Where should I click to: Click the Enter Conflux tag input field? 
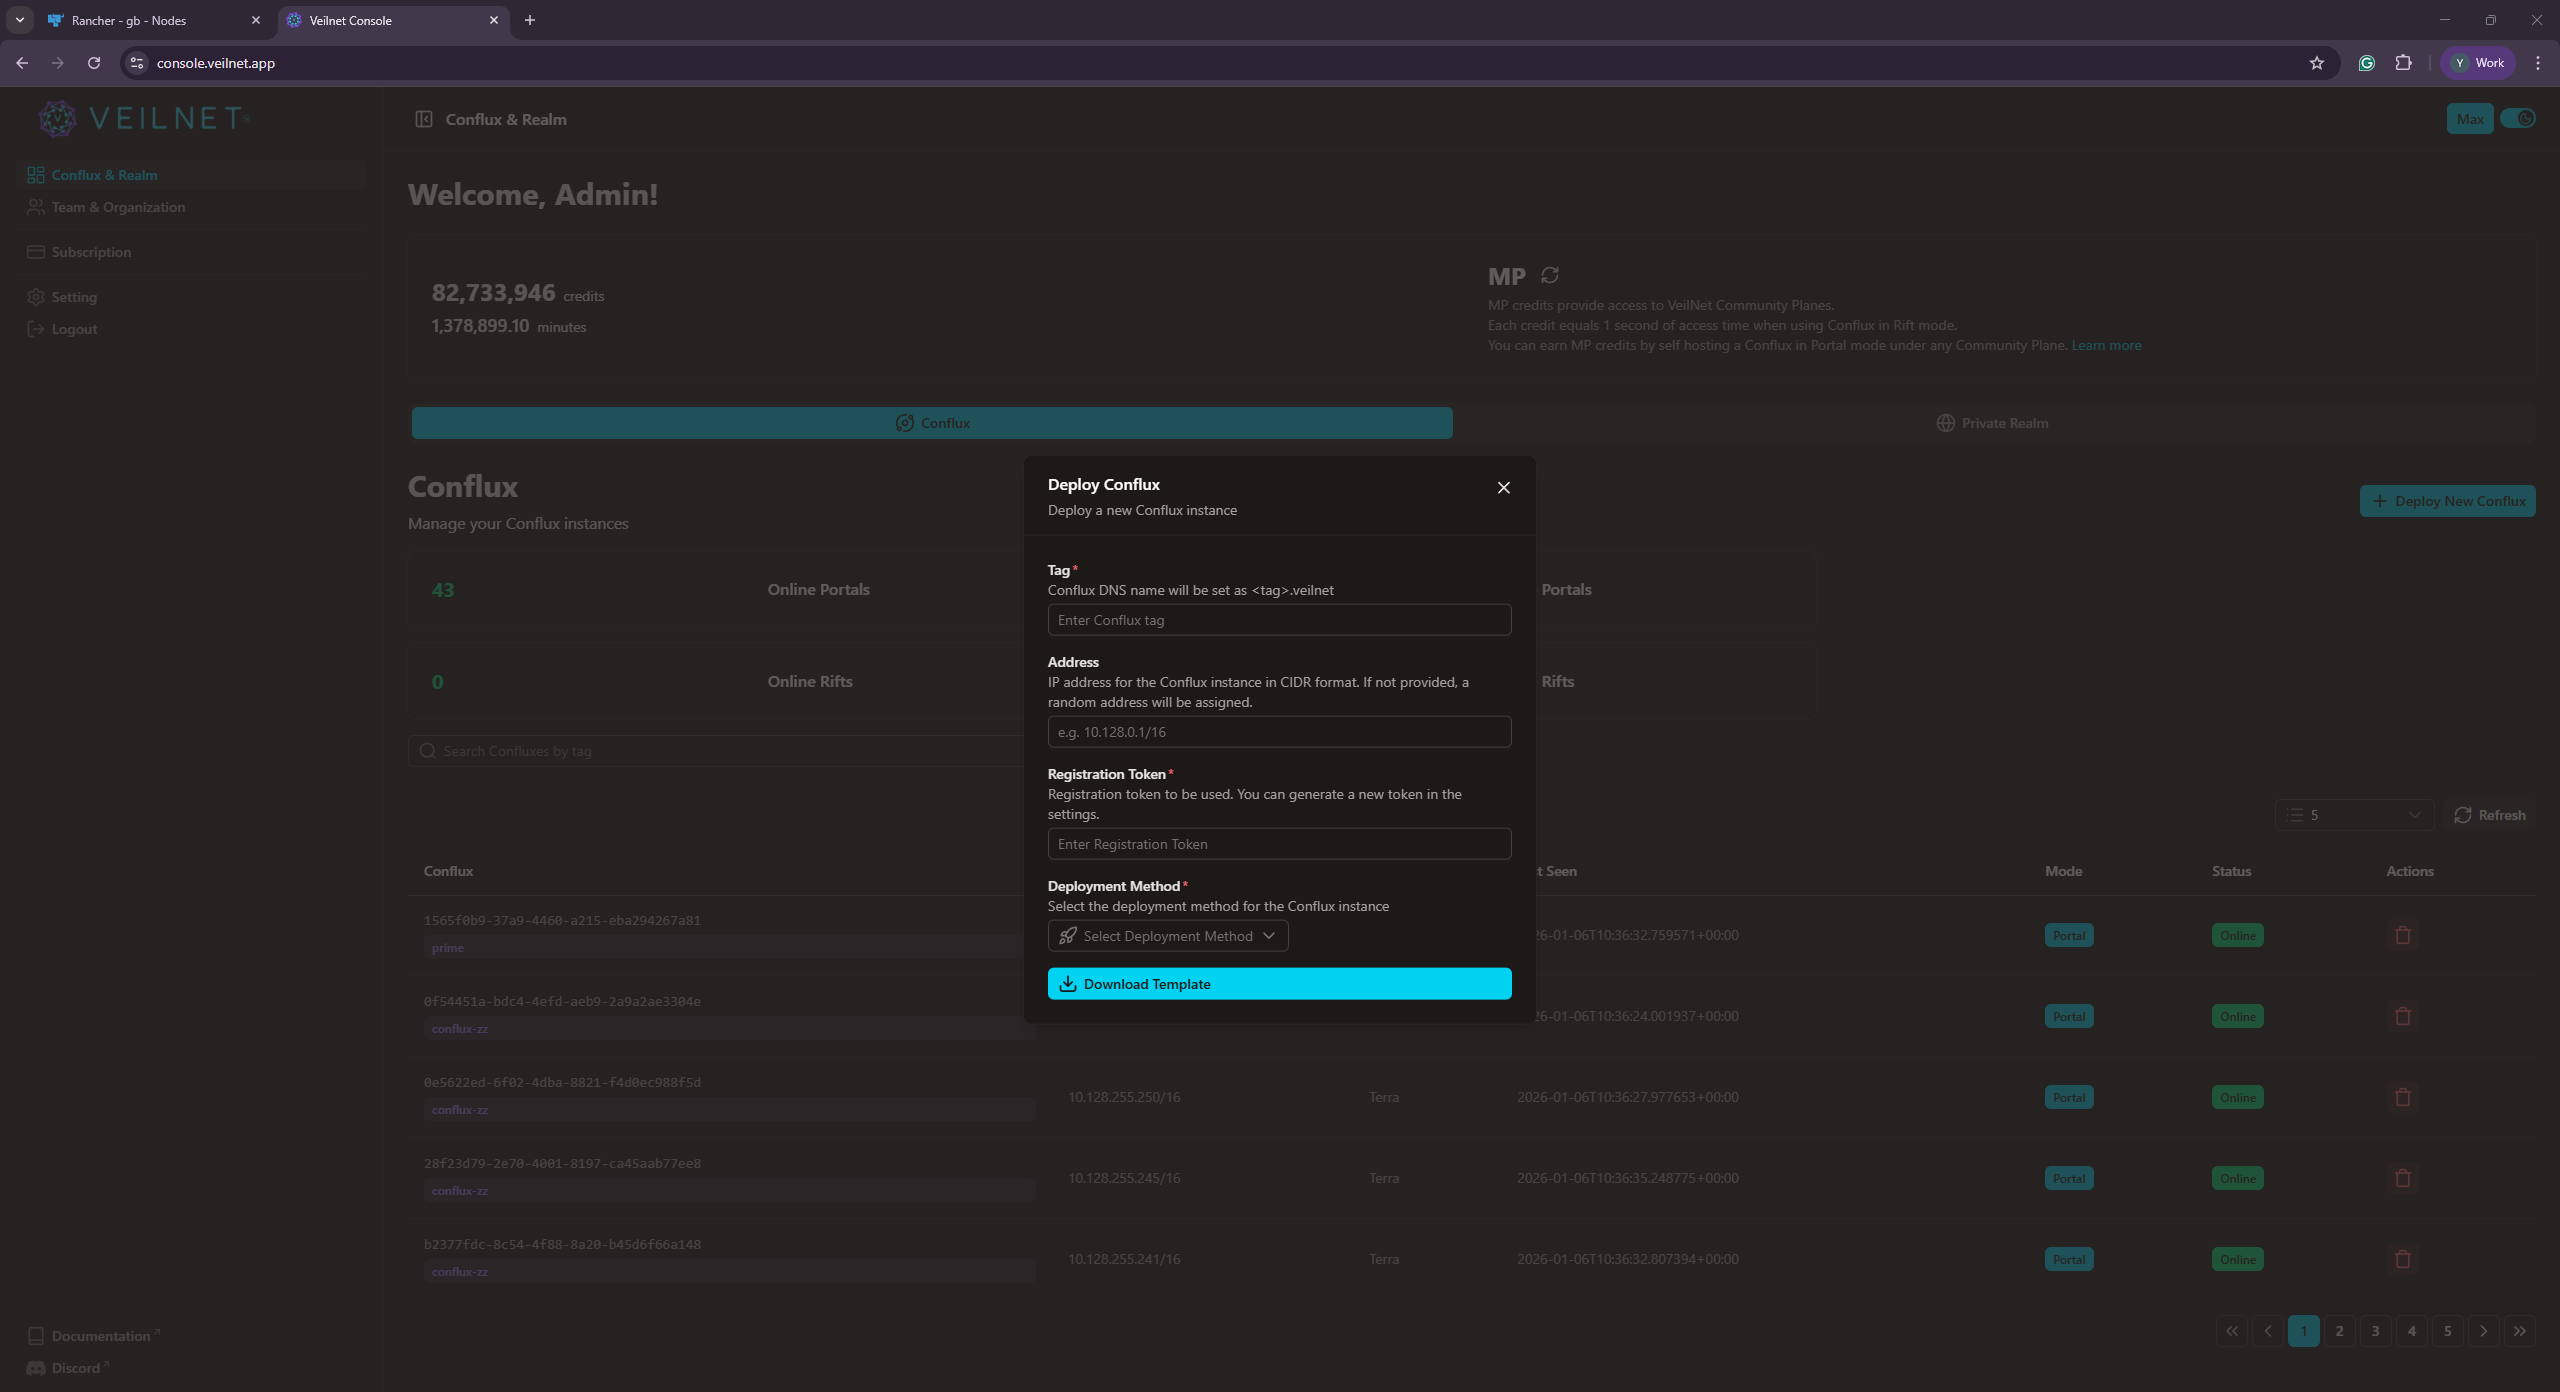(x=1279, y=619)
